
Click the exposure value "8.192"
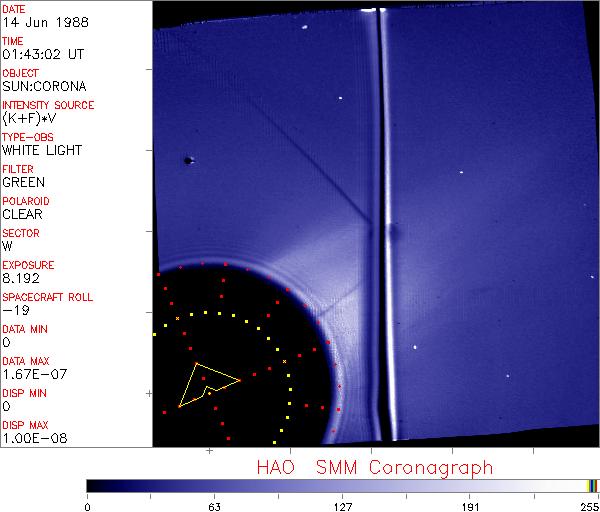pyautogui.click(x=21, y=278)
